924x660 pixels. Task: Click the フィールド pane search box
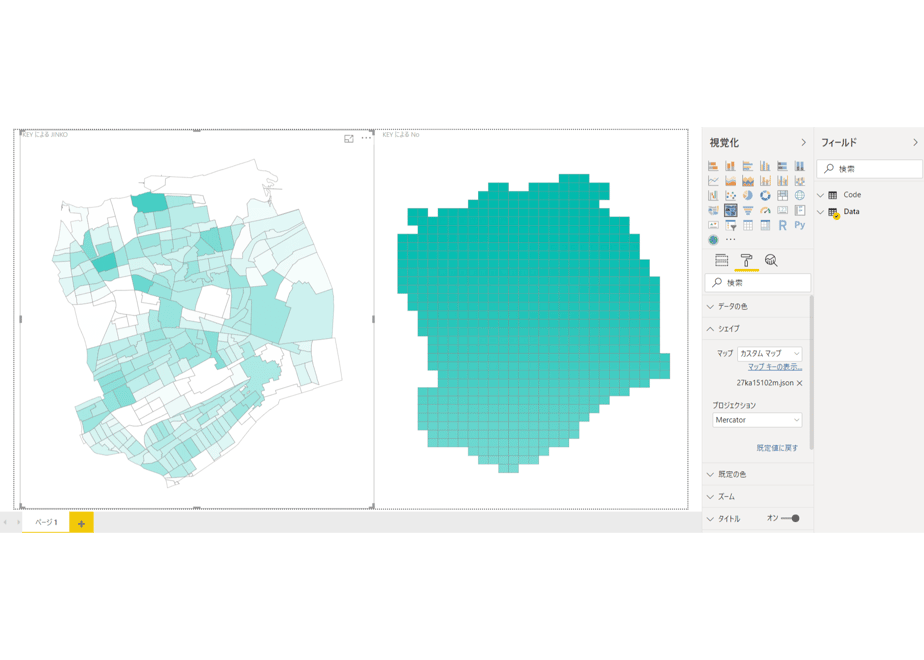(x=869, y=169)
